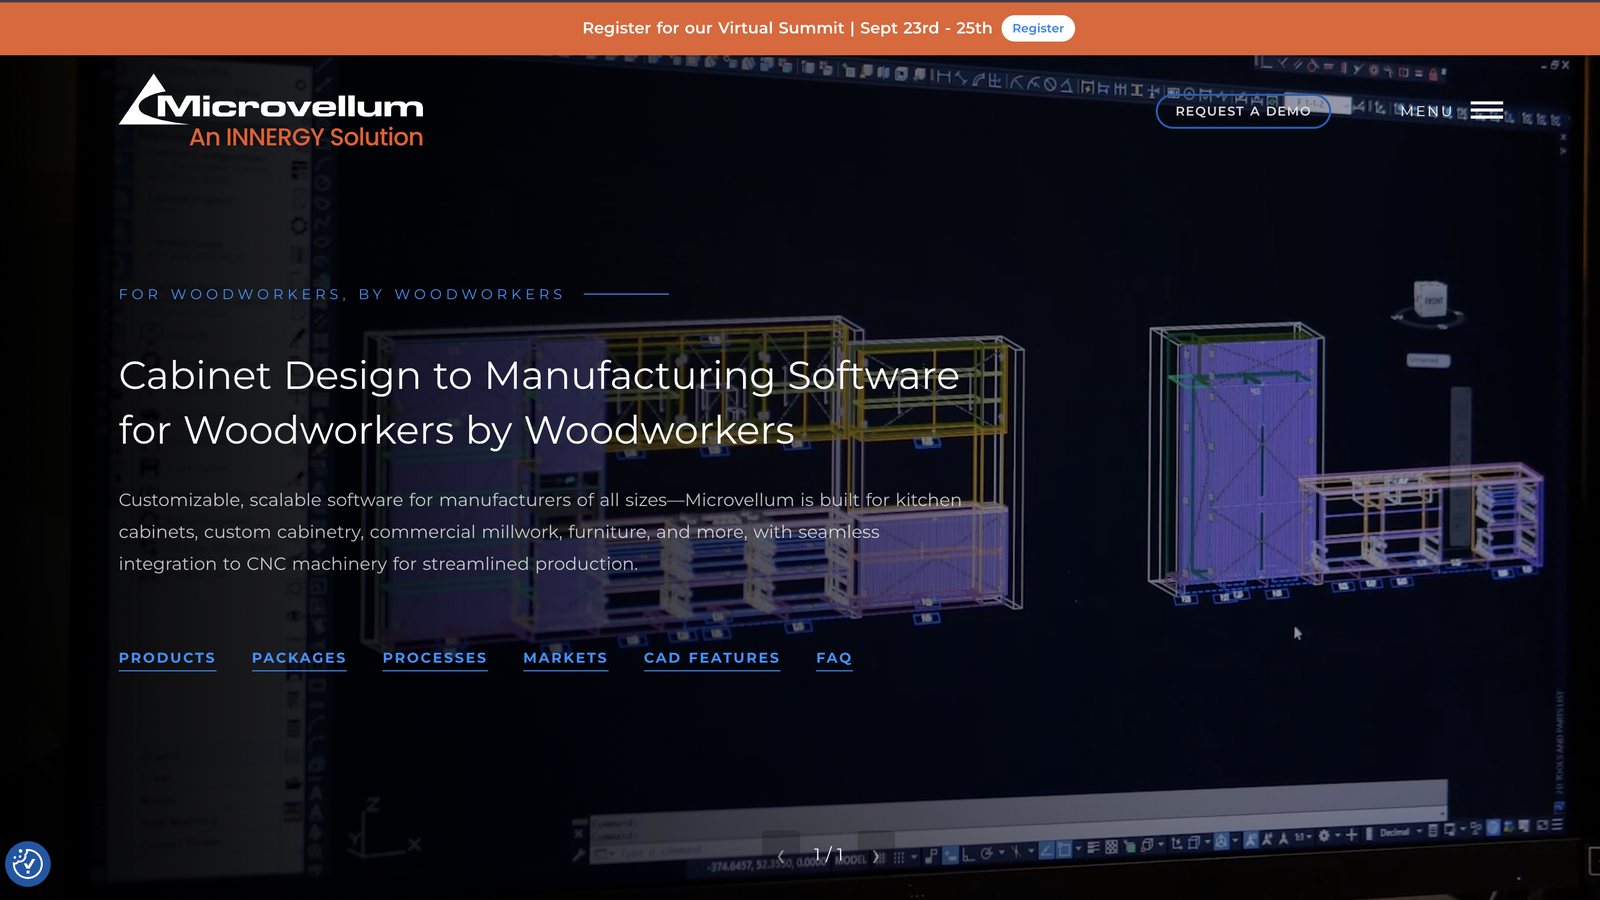Image resolution: width=1600 pixels, height=900 pixels.
Task: Click the MENU text label
Action: (1426, 111)
